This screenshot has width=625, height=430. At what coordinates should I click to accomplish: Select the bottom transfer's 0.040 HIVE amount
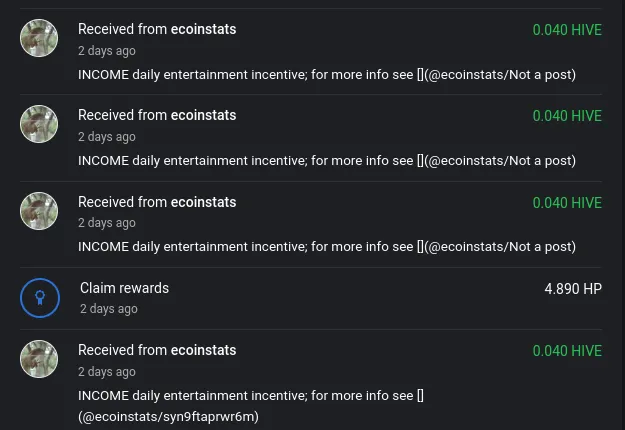[567, 351]
